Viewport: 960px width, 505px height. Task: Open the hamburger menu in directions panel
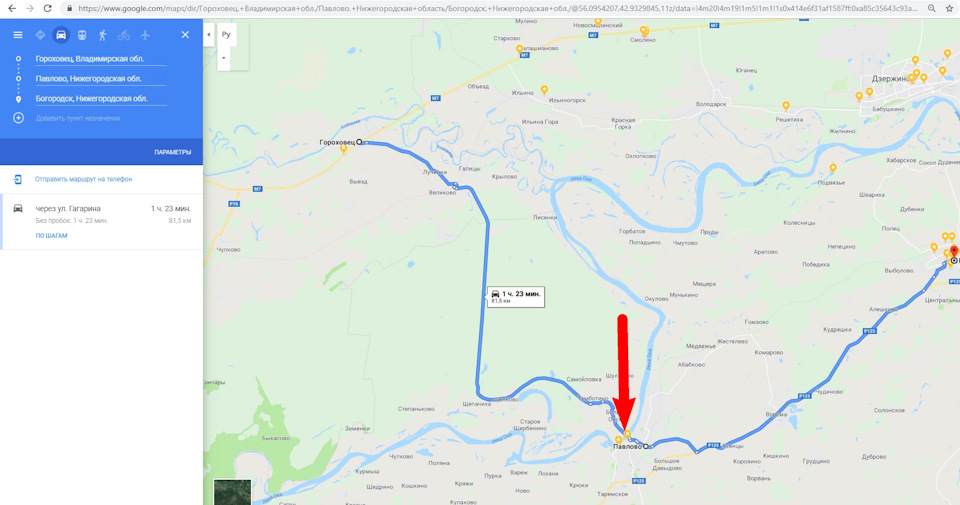[18, 35]
